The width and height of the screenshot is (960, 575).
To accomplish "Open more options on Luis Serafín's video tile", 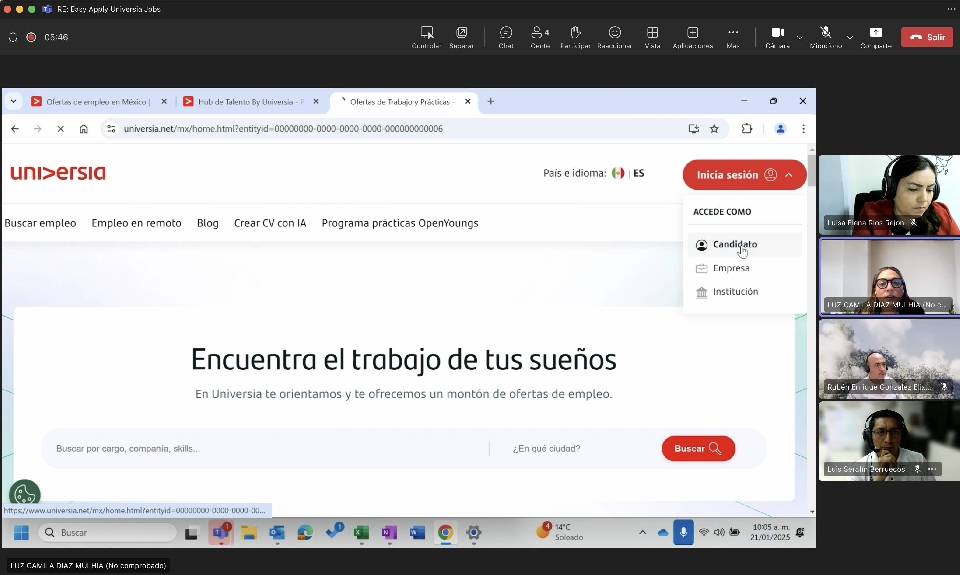I will pos(932,469).
